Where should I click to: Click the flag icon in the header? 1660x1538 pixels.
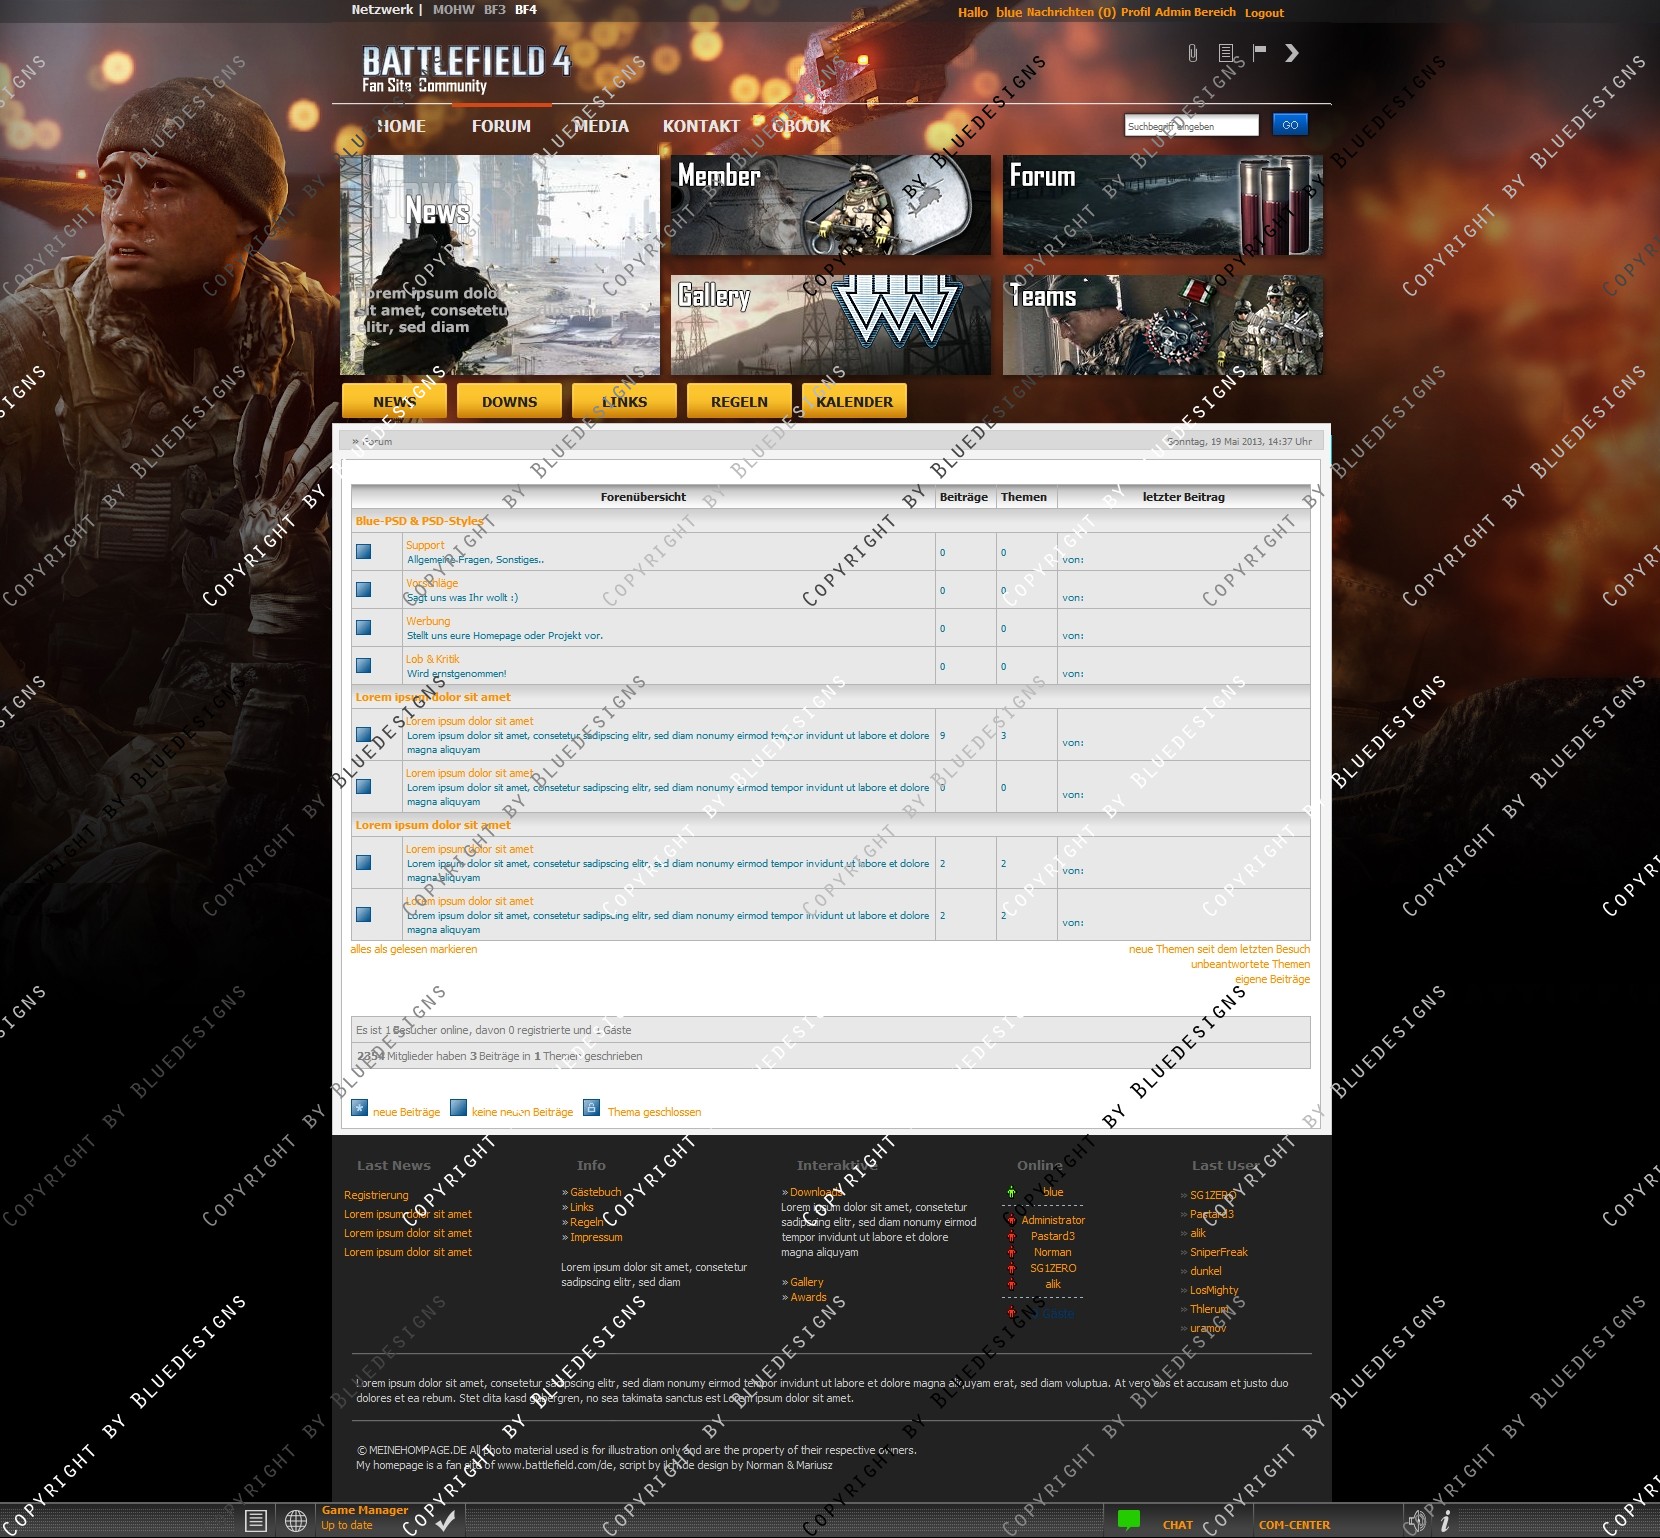coord(1260,52)
